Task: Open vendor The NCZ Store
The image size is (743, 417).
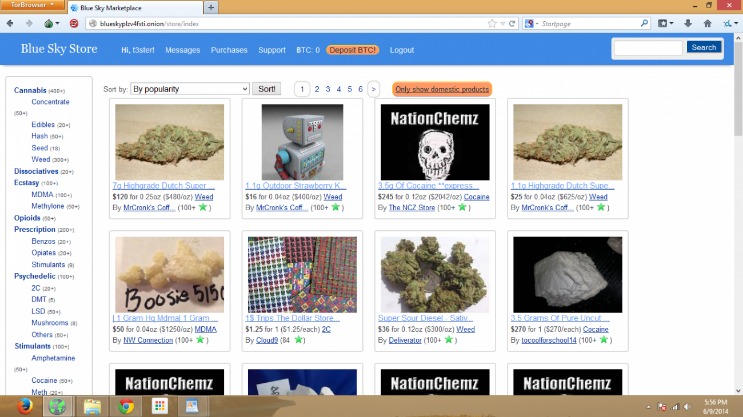Action: point(412,208)
